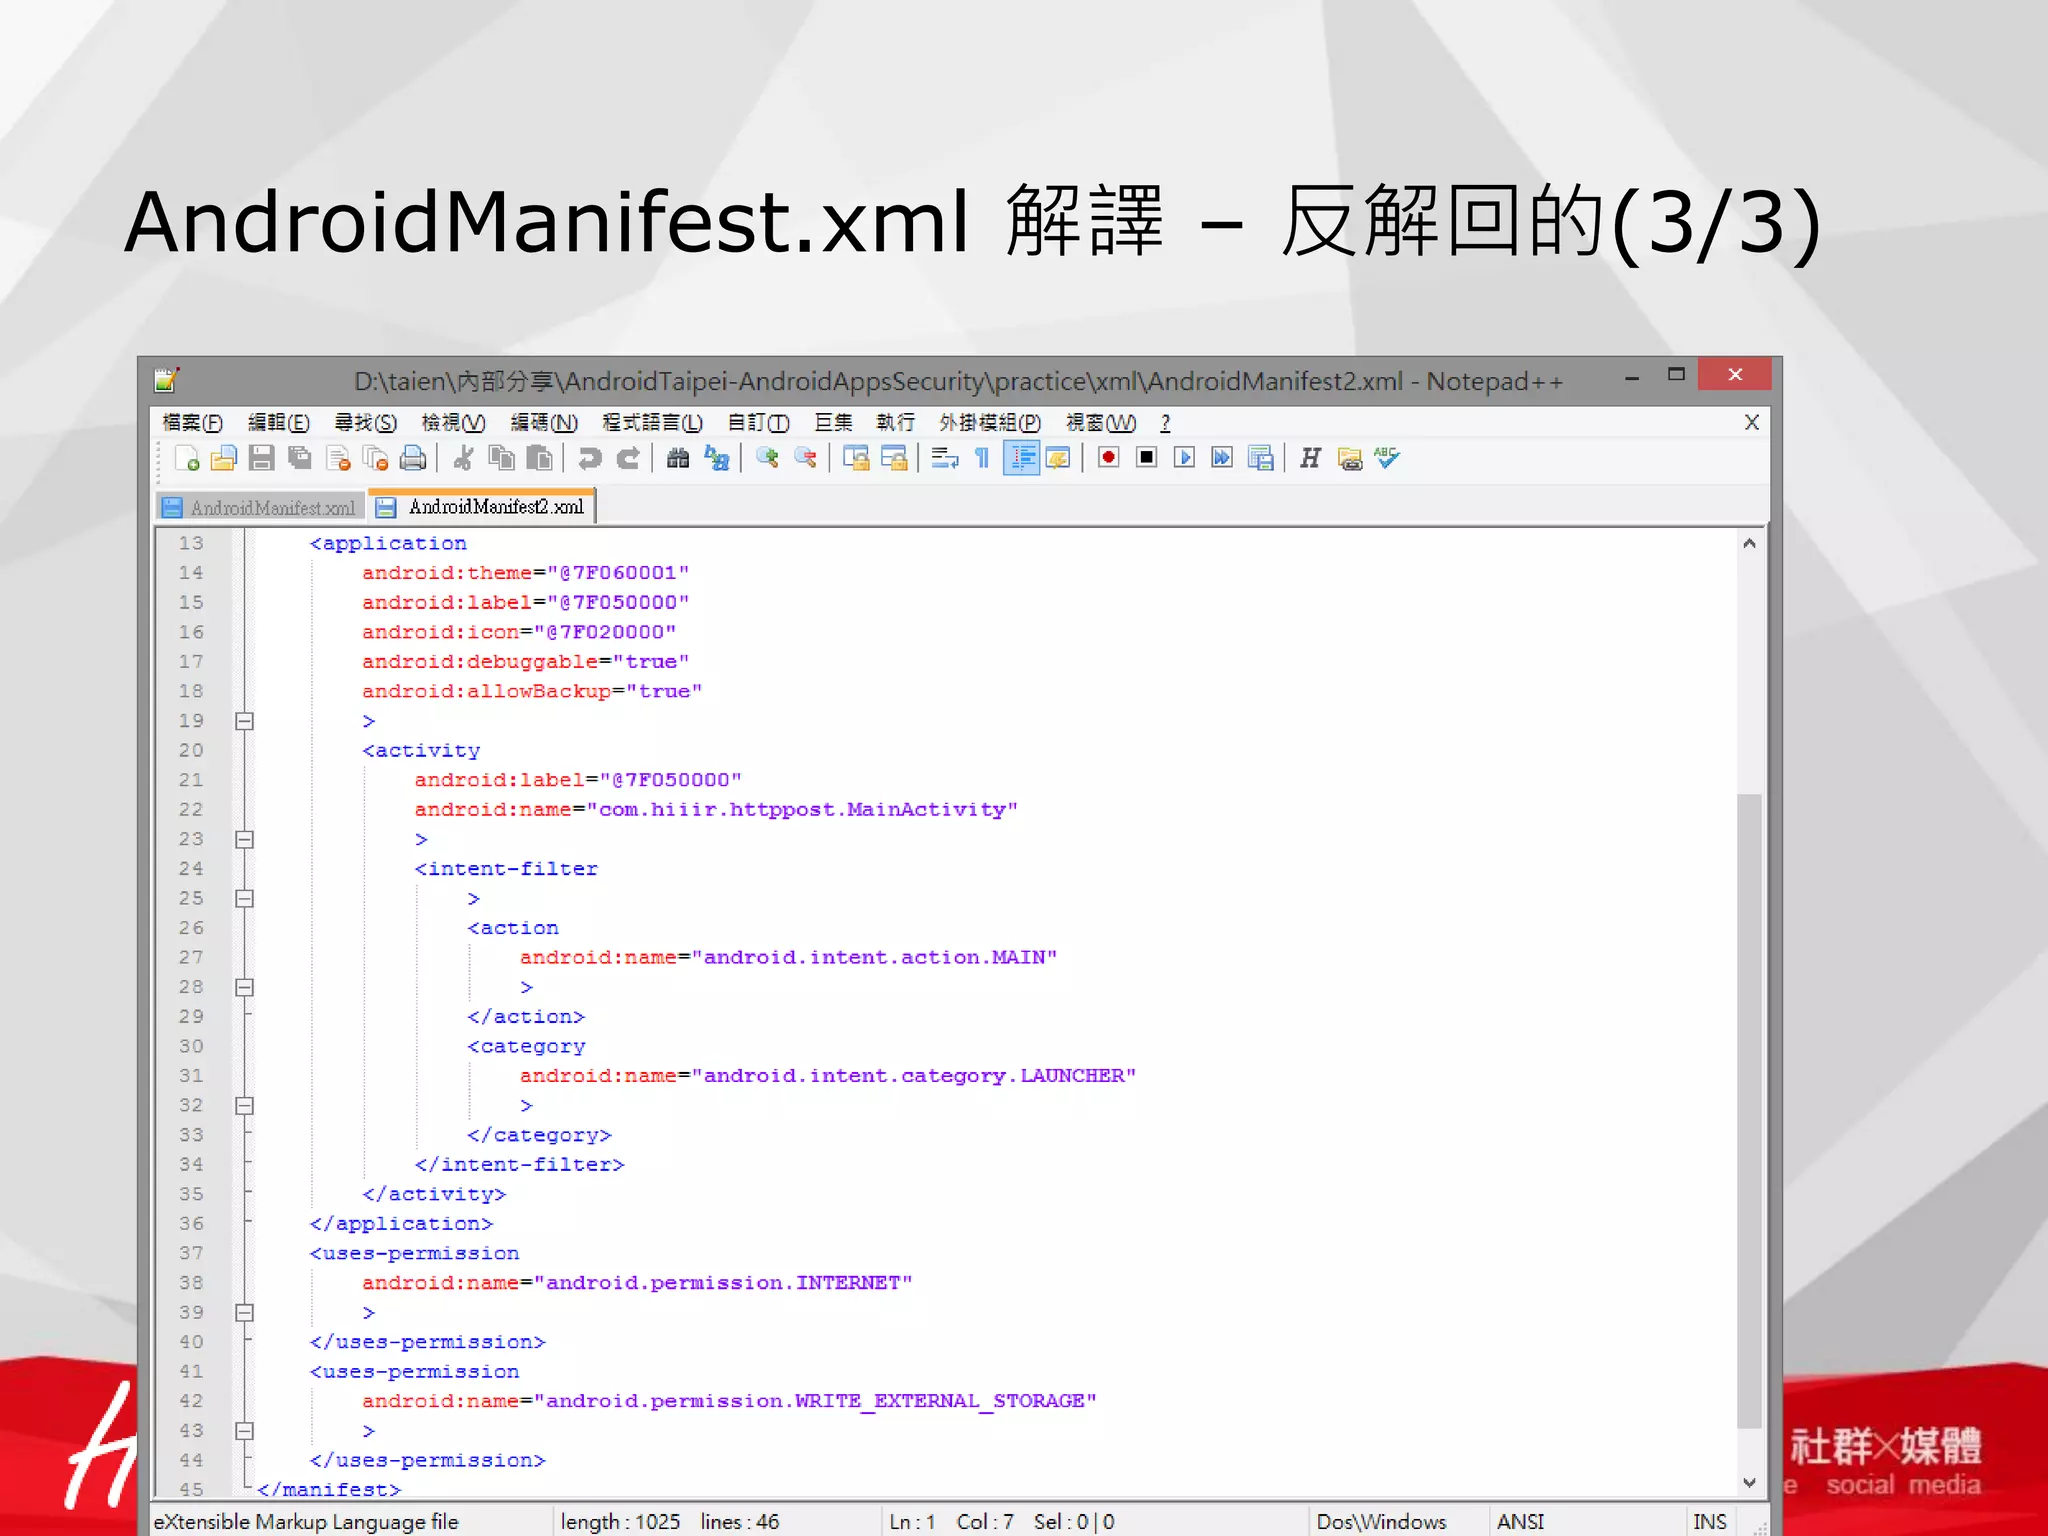Click folder-with-printer icon next to H
The height and width of the screenshot is (1536, 2048).
click(1349, 459)
